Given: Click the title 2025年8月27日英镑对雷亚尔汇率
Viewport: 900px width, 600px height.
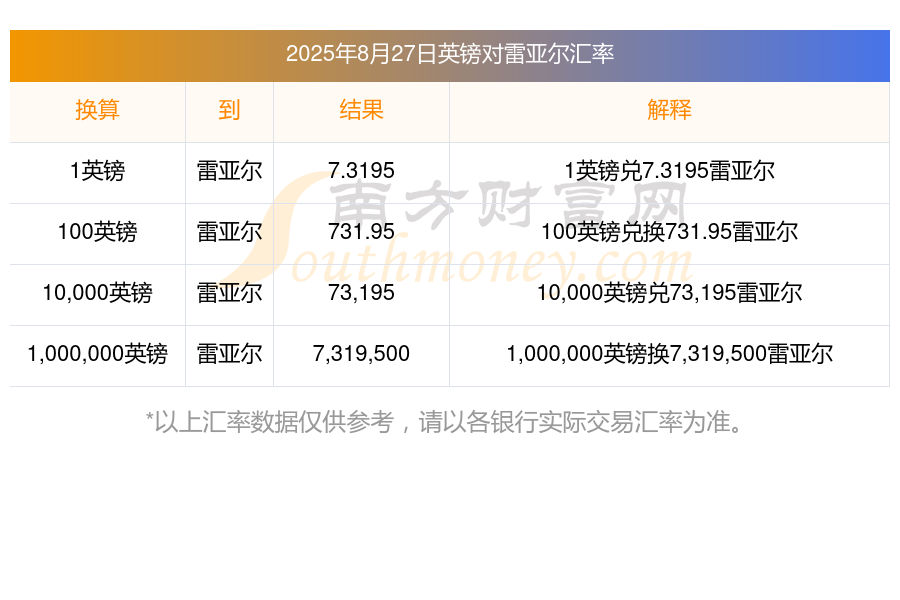Looking at the screenshot, I should (x=450, y=54).
